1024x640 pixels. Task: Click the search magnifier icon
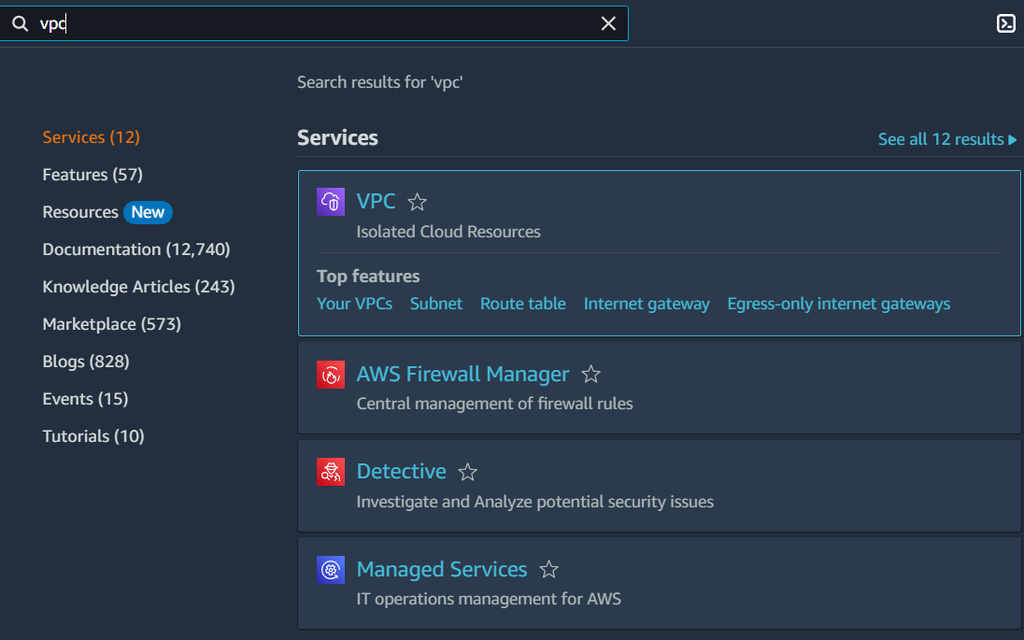(x=20, y=24)
